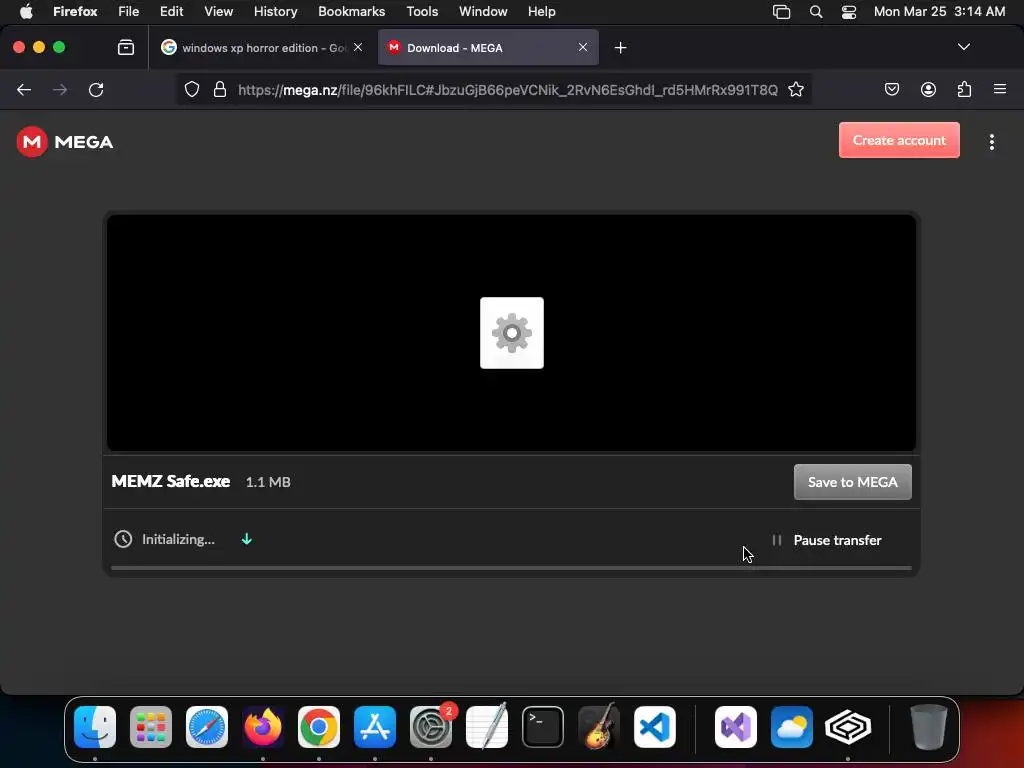Click the date and time clock
Viewport: 1024px width, 768px height.
point(939,12)
